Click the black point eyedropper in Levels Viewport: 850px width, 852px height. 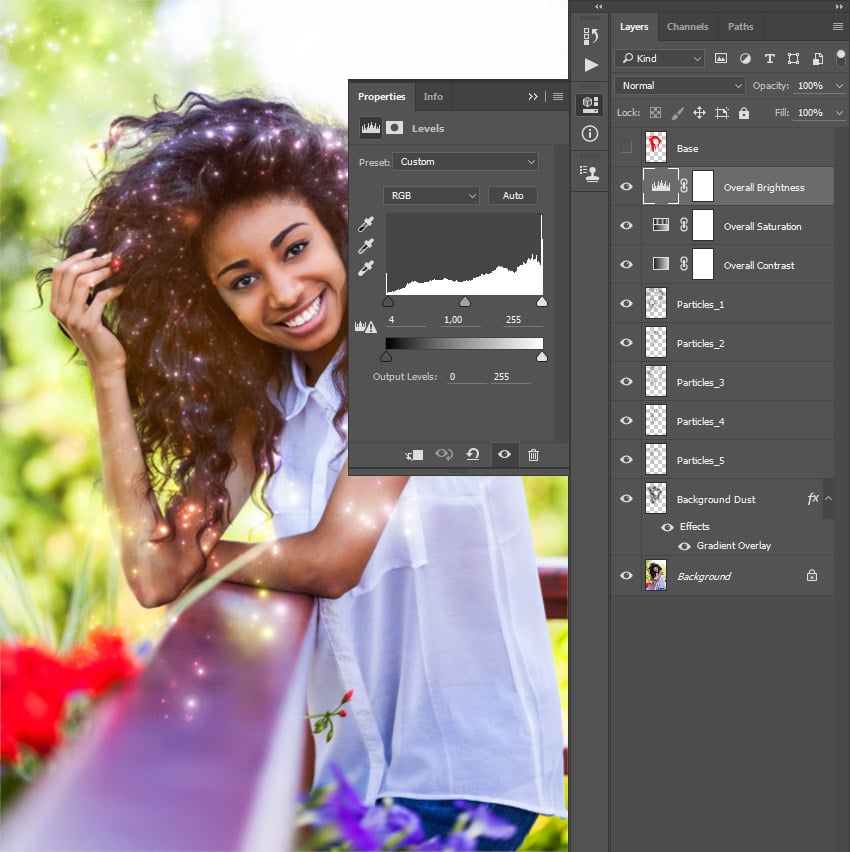366,224
